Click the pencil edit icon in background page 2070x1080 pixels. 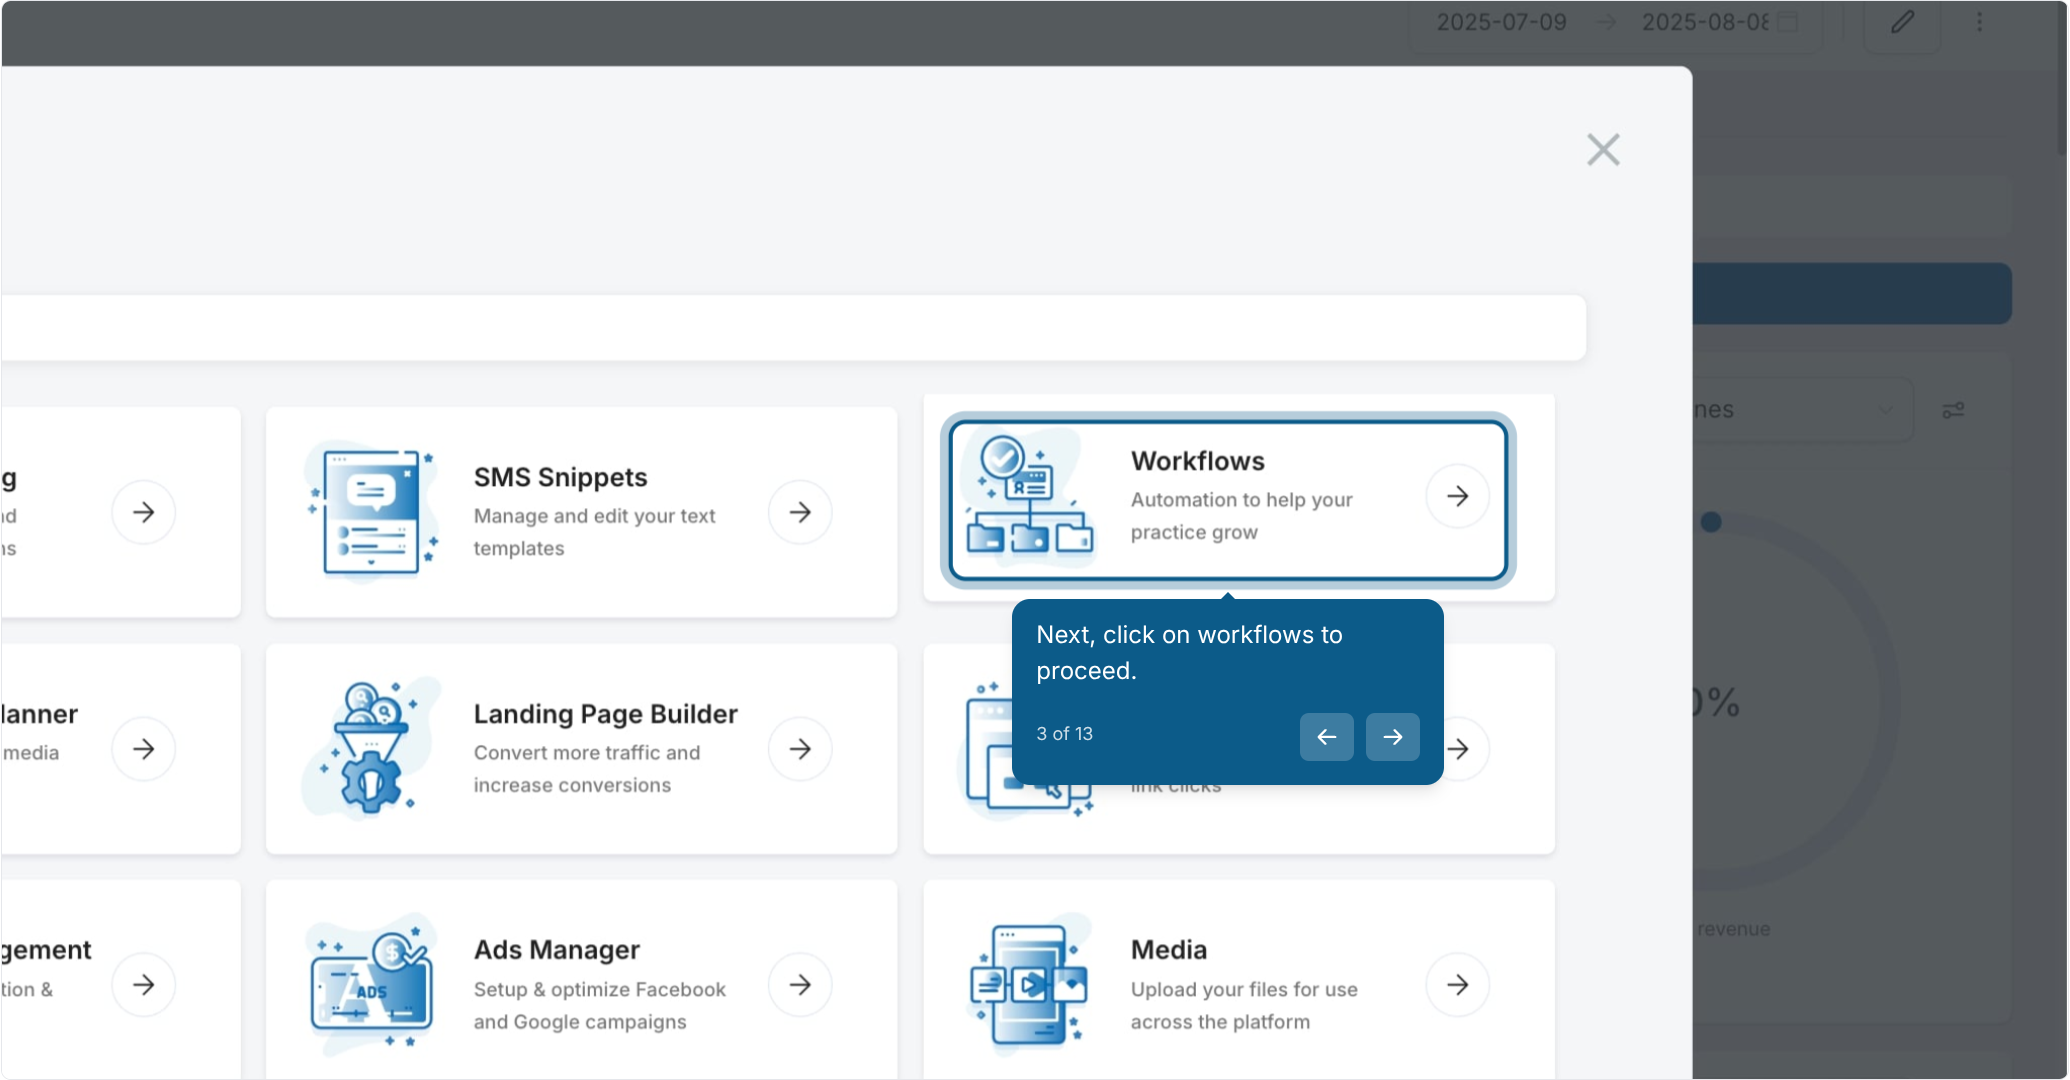(1902, 22)
